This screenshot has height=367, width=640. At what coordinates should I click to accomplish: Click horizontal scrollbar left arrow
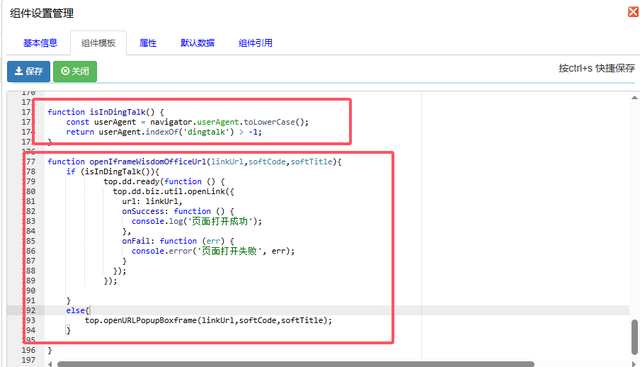[x=50, y=364]
